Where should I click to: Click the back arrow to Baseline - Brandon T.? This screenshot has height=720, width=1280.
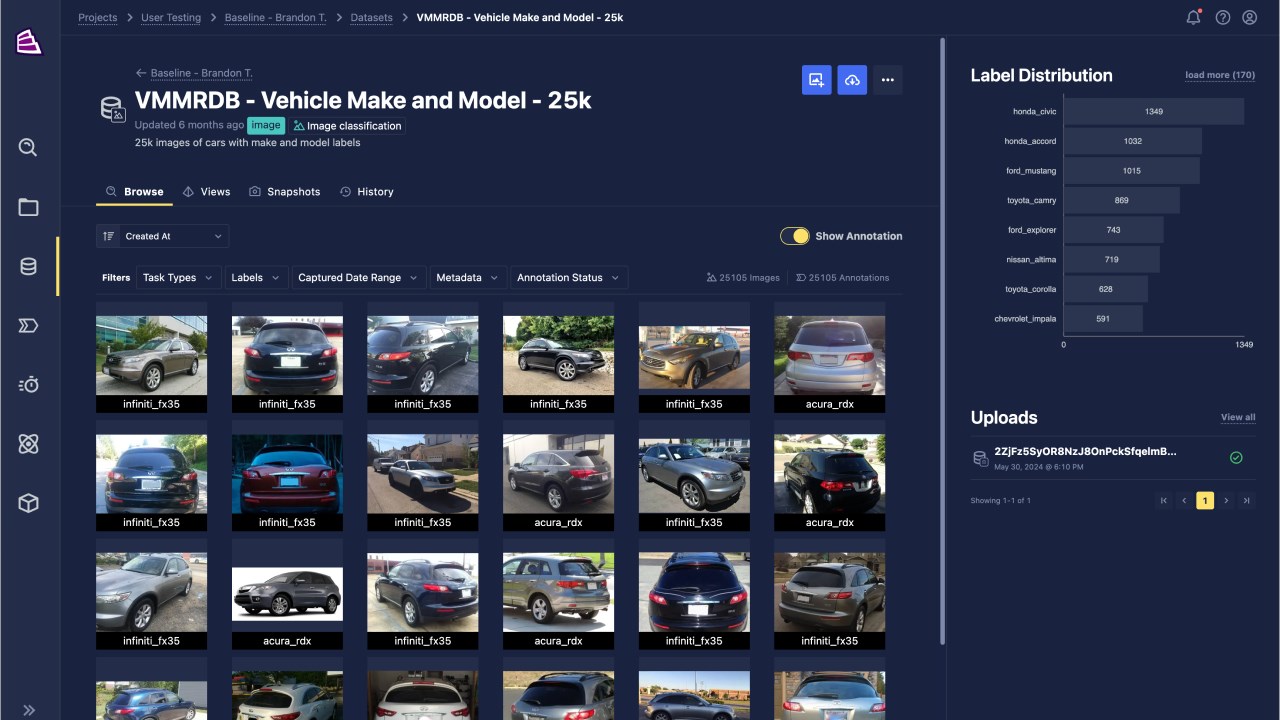click(x=141, y=73)
